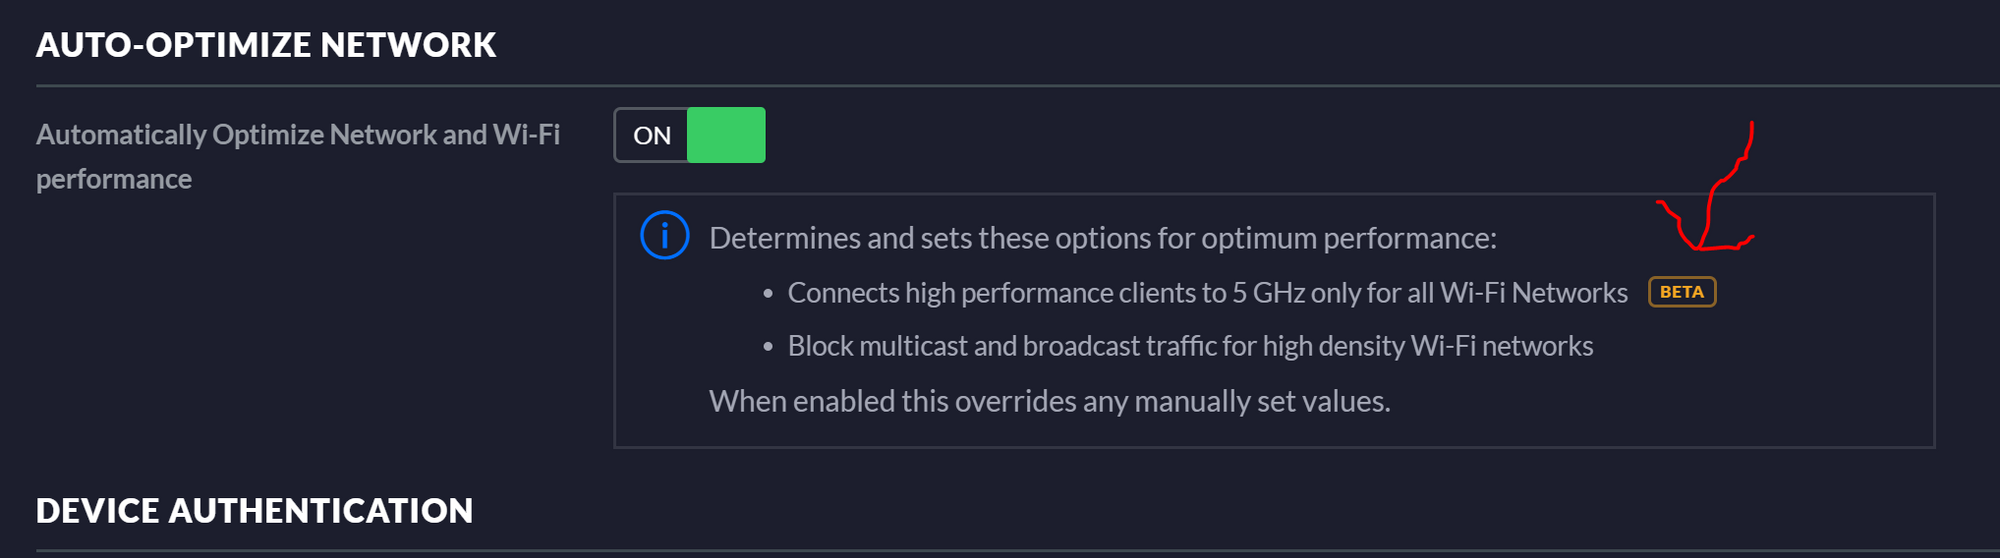Click 'When enabled this overrides any manually set values'
Screen dimensions: 2000x558
click(x=1050, y=401)
